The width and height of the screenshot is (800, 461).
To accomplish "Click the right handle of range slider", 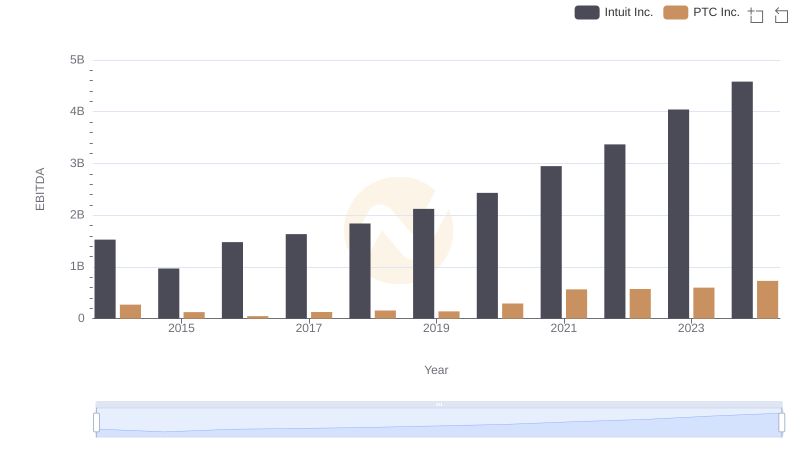I will point(781,422).
